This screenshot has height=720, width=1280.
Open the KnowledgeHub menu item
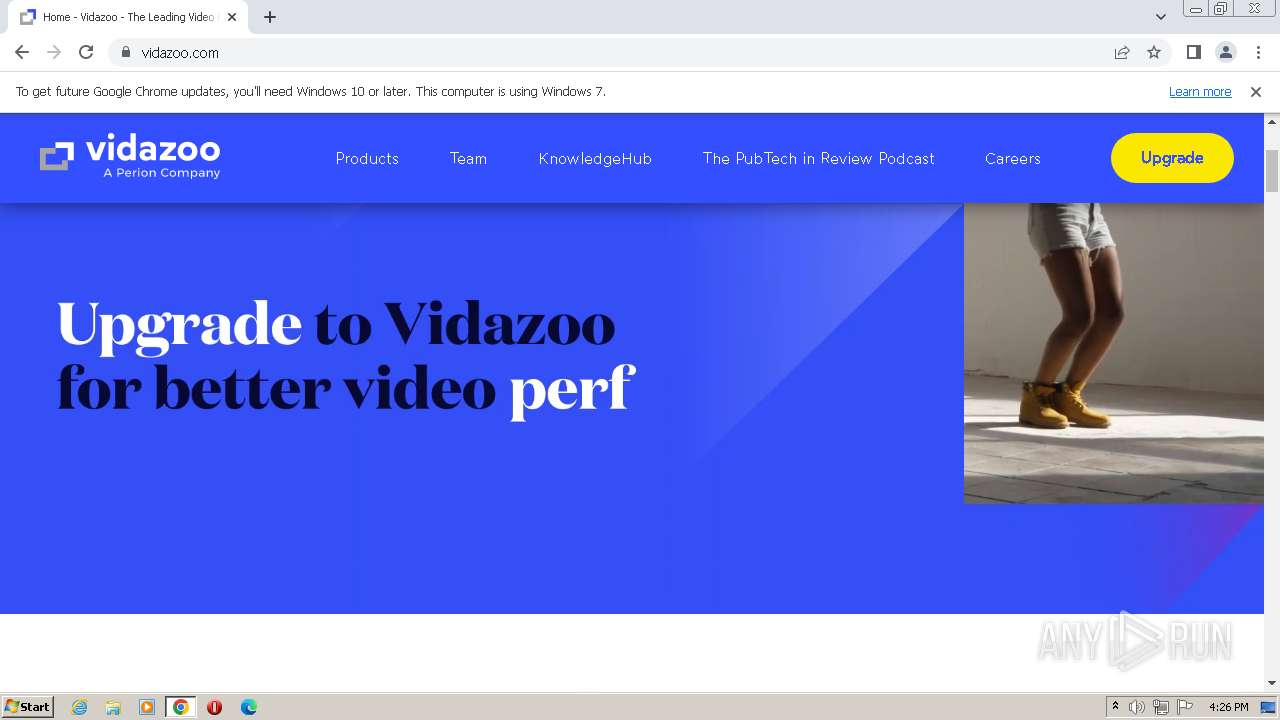(x=595, y=158)
